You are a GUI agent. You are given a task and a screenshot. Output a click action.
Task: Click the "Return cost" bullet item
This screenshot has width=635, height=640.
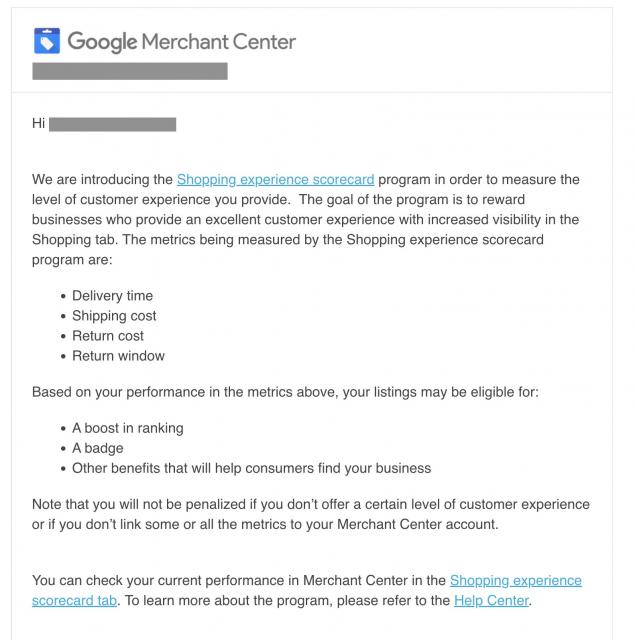[108, 336]
